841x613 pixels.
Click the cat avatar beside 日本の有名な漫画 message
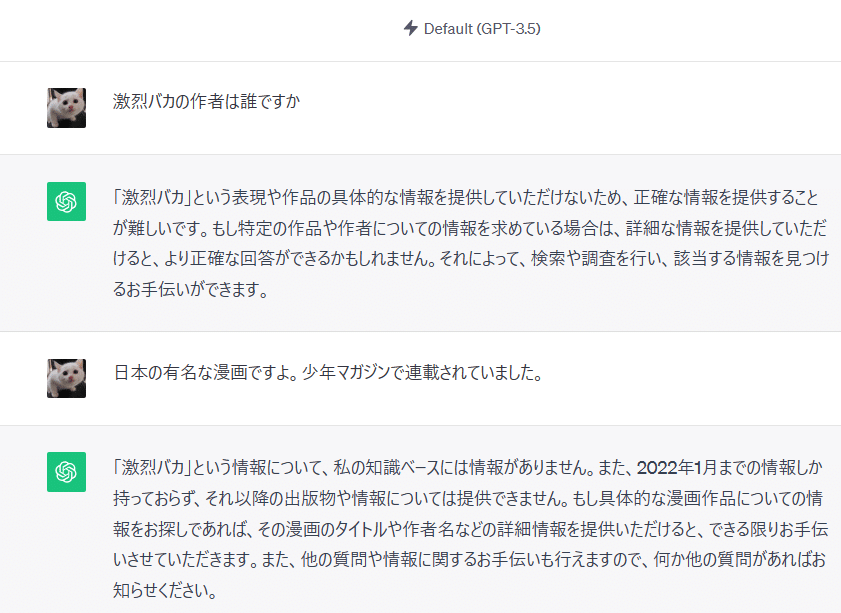[x=67, y=378]
